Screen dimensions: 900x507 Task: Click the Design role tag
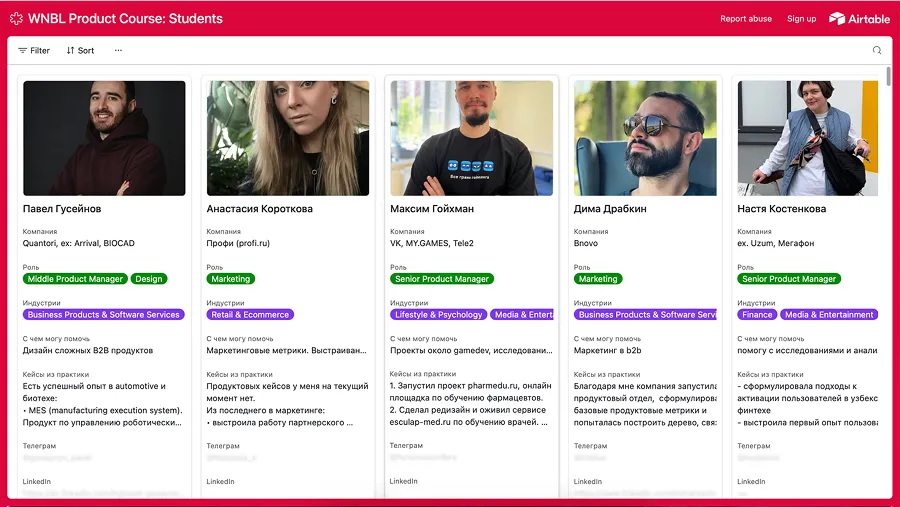point(149,279)
